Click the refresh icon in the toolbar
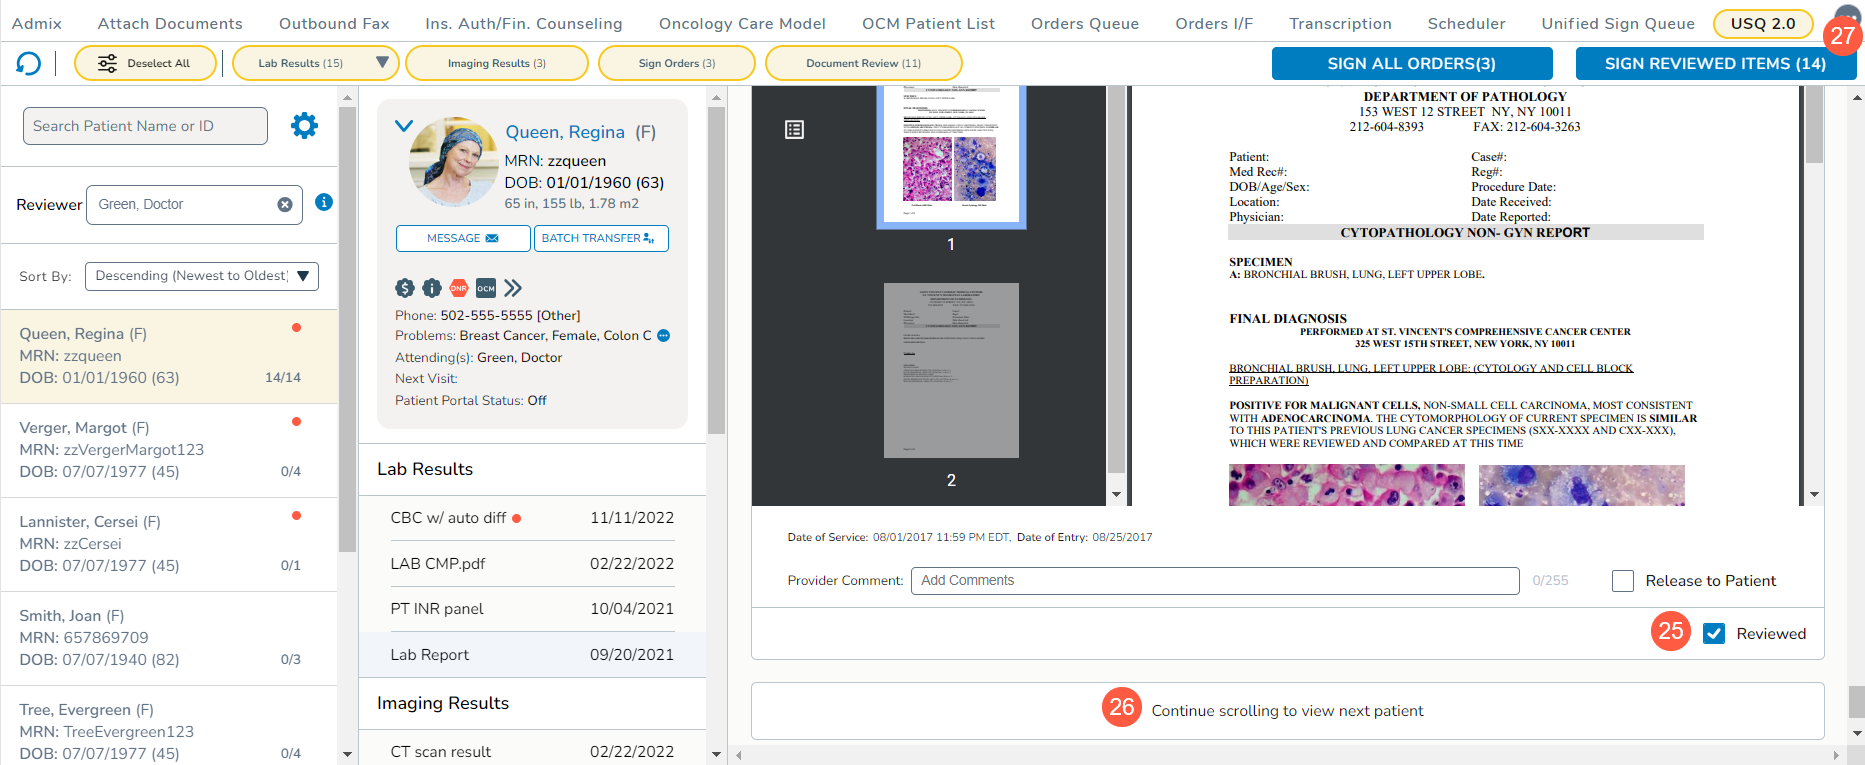 (x=29, y=64)
